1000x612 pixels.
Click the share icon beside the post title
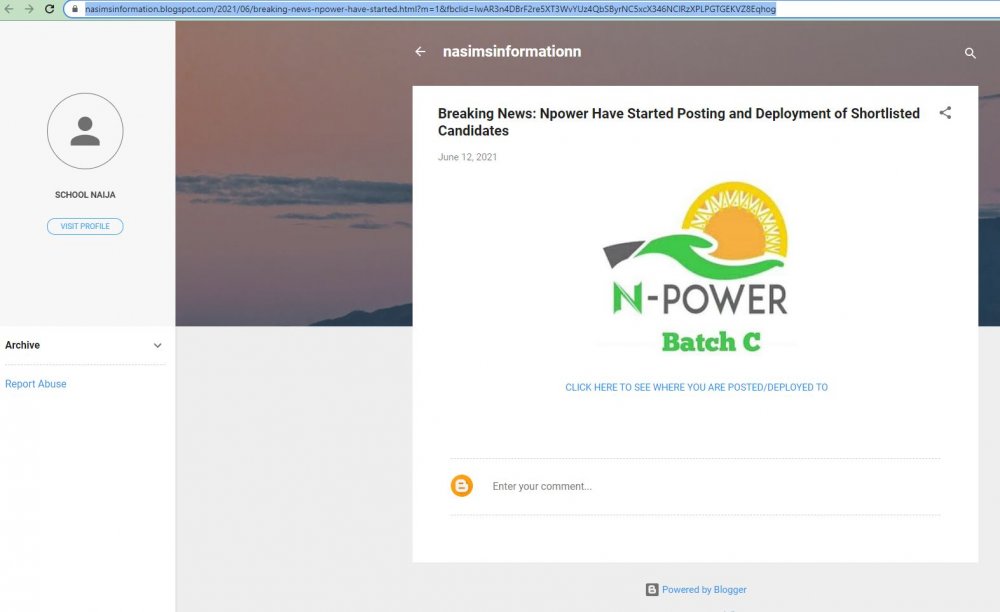click(945, 113)
